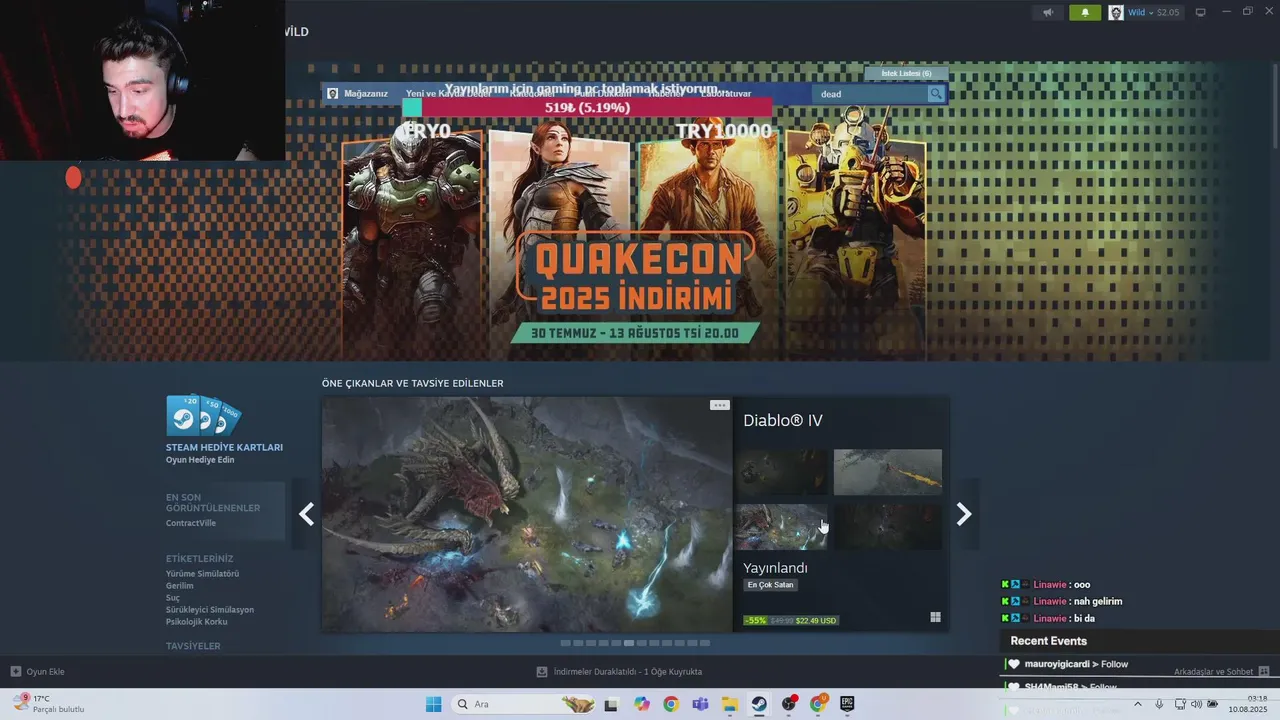
Task: Click the Wild profile avatar picture
Action: tap(1116, 12)
